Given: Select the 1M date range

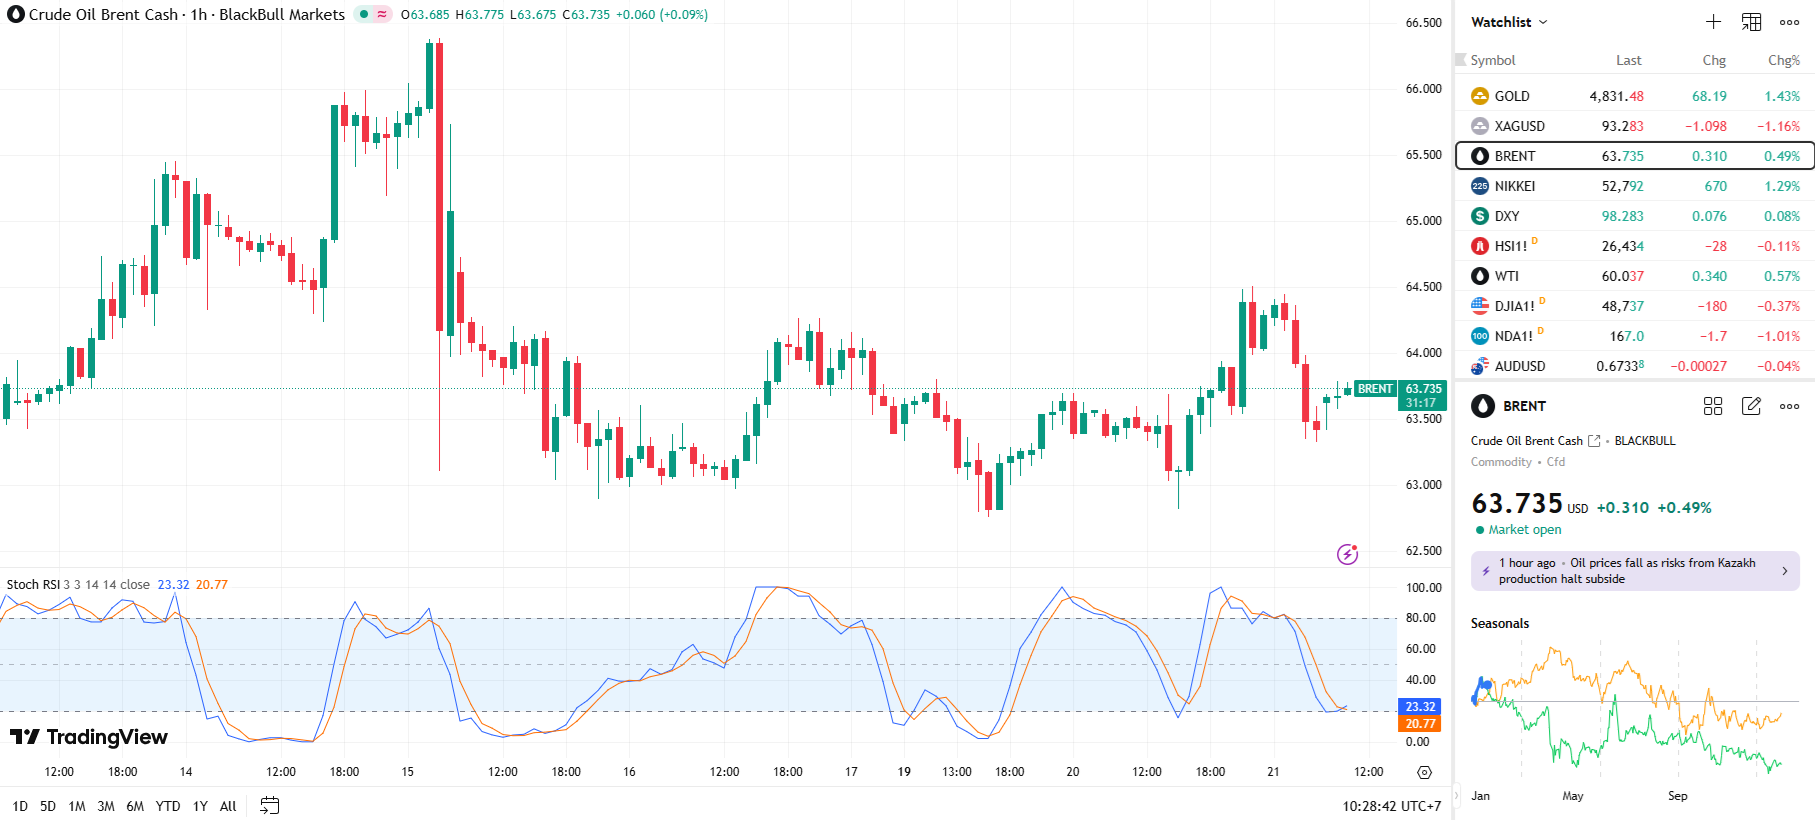Looking at the screenshot, I should pos(77,806).
